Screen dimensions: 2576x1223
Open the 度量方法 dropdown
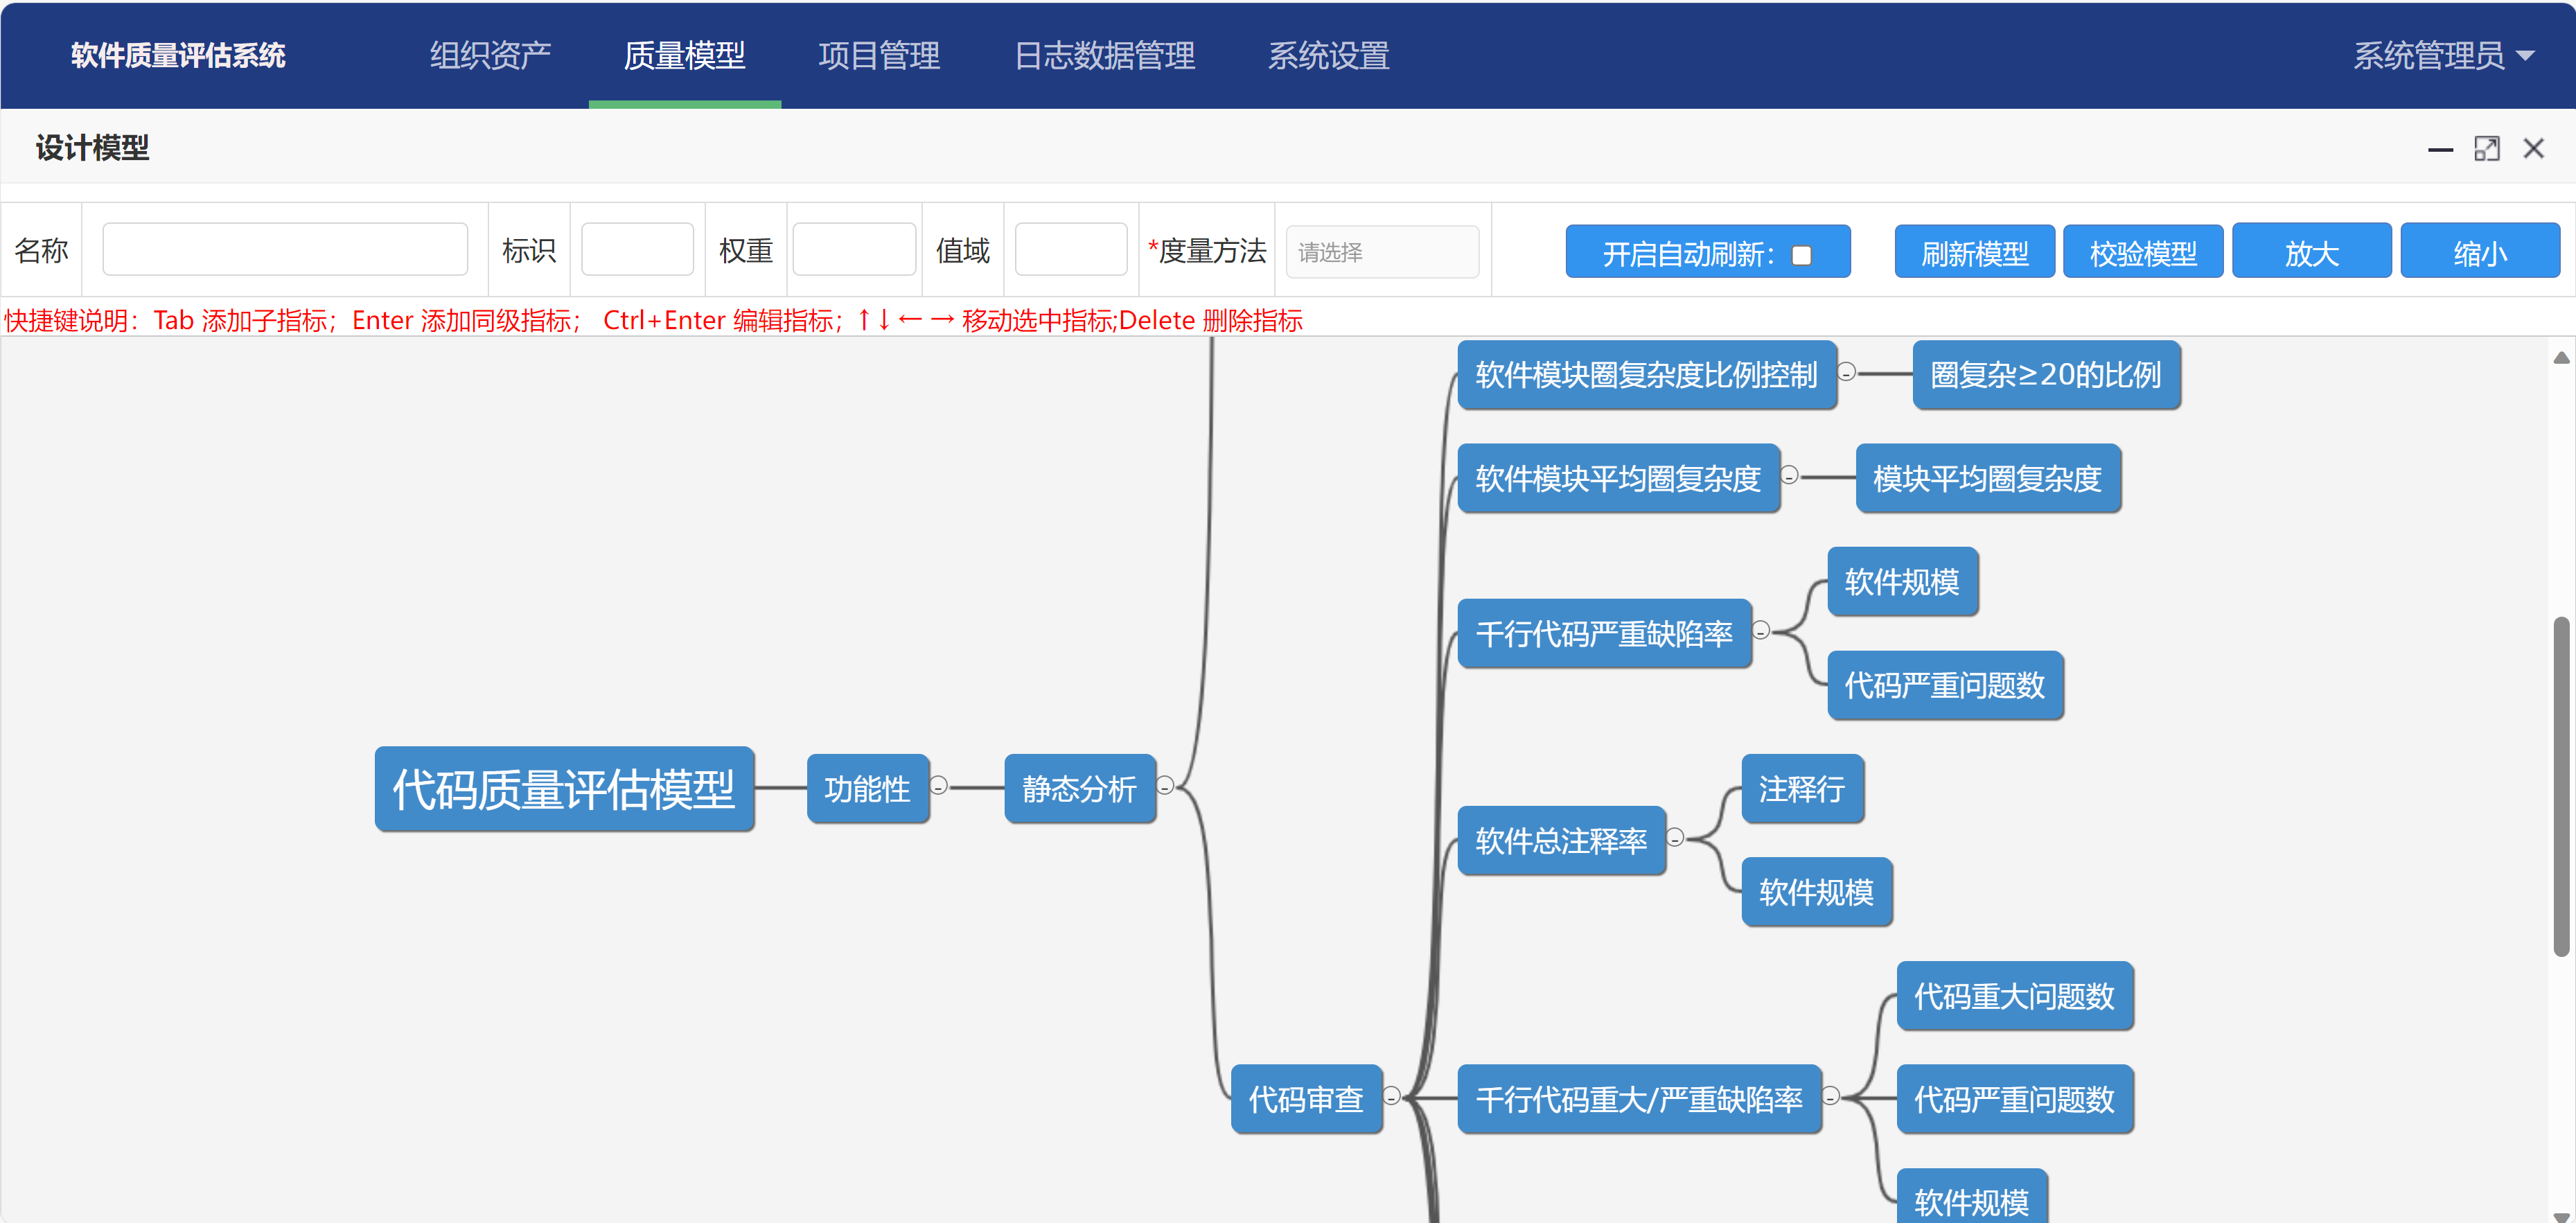[1381, 252]
